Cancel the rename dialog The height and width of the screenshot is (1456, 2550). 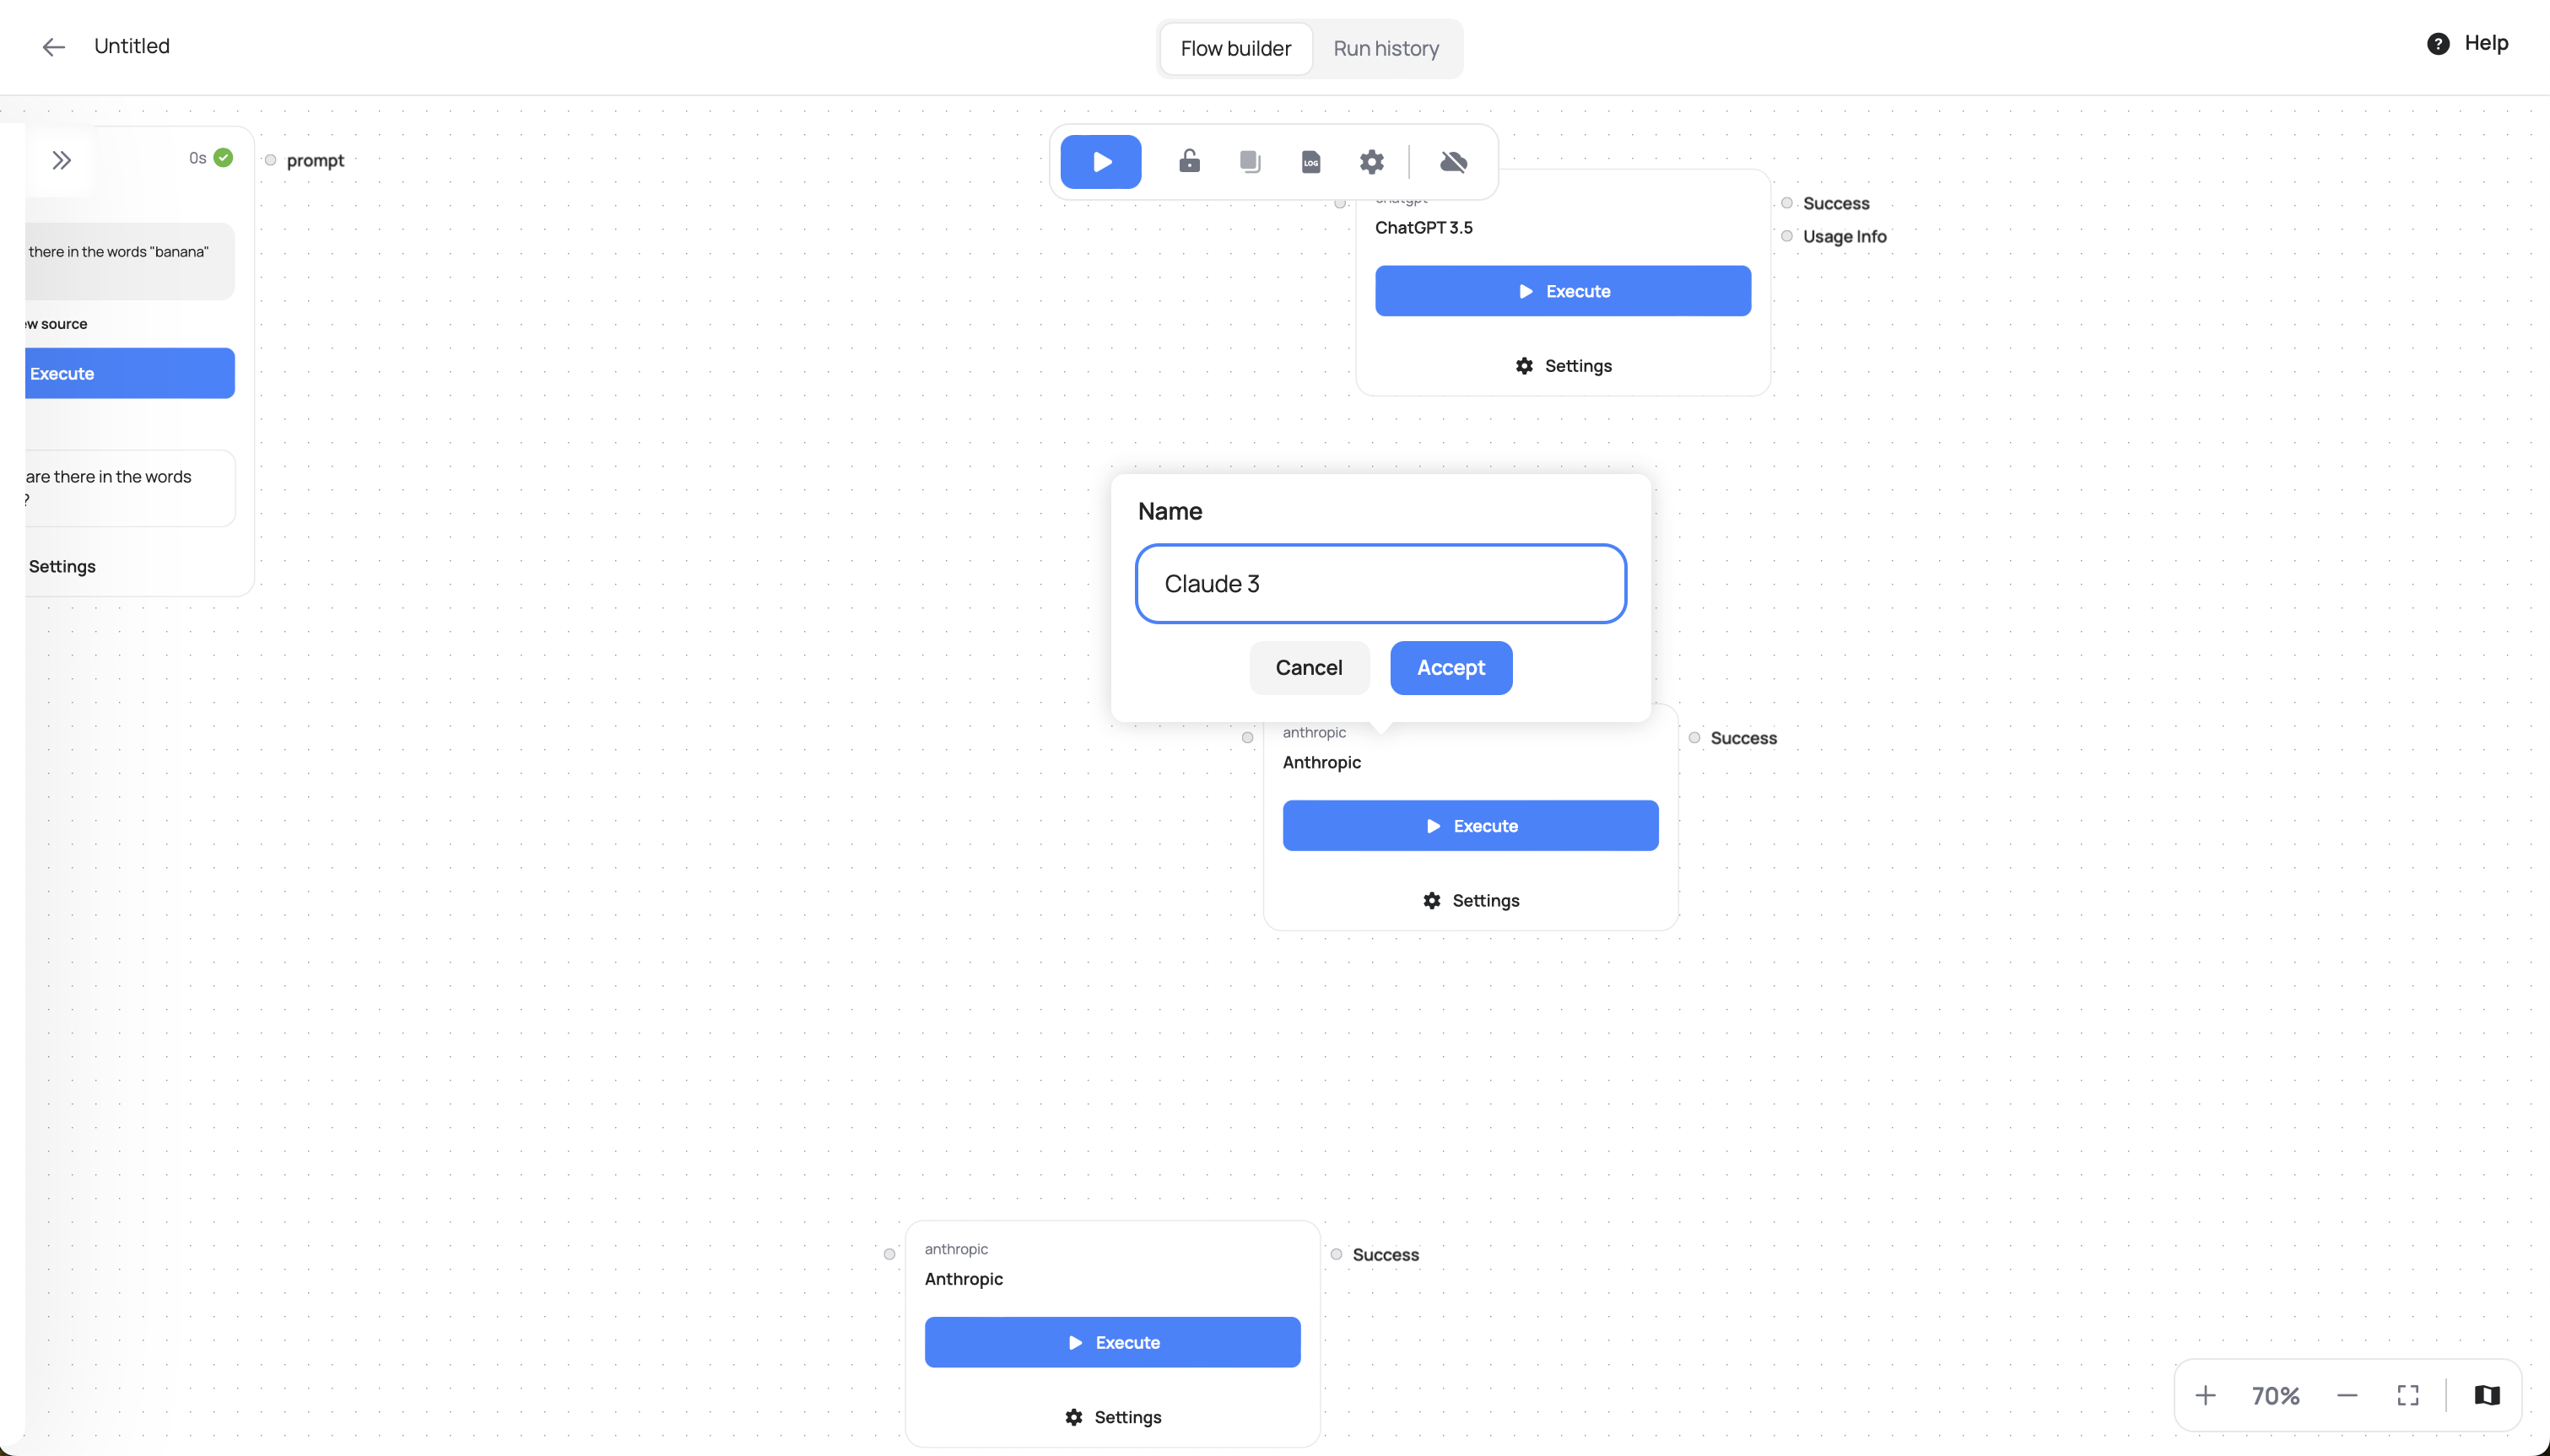tap(1309, 668)
